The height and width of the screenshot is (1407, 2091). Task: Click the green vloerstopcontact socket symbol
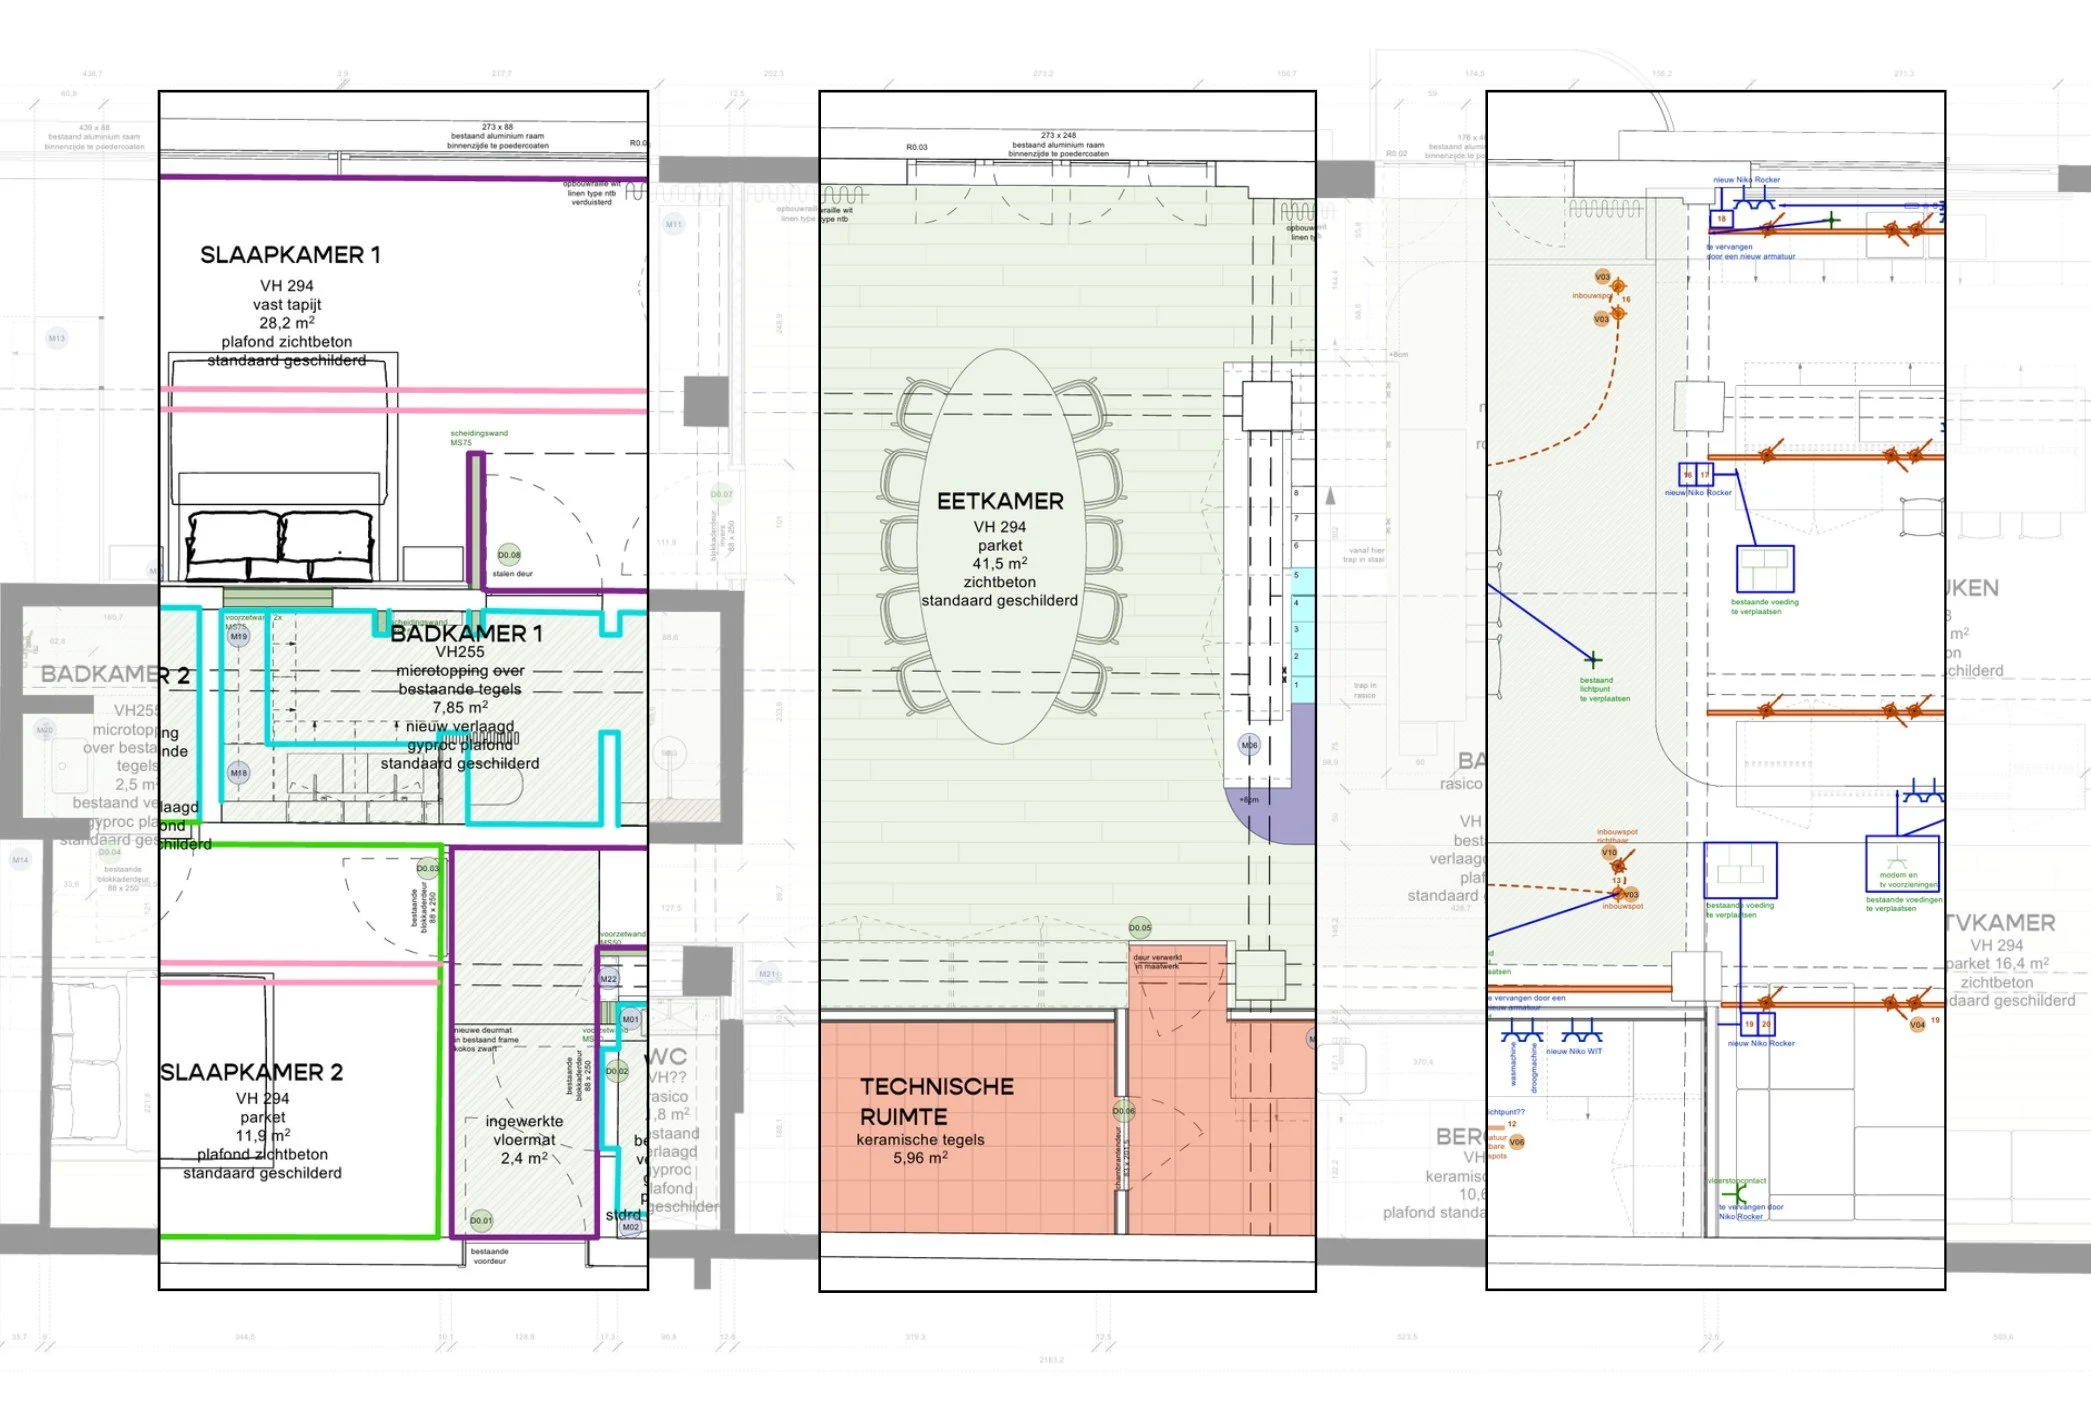pos(1735,1194)
